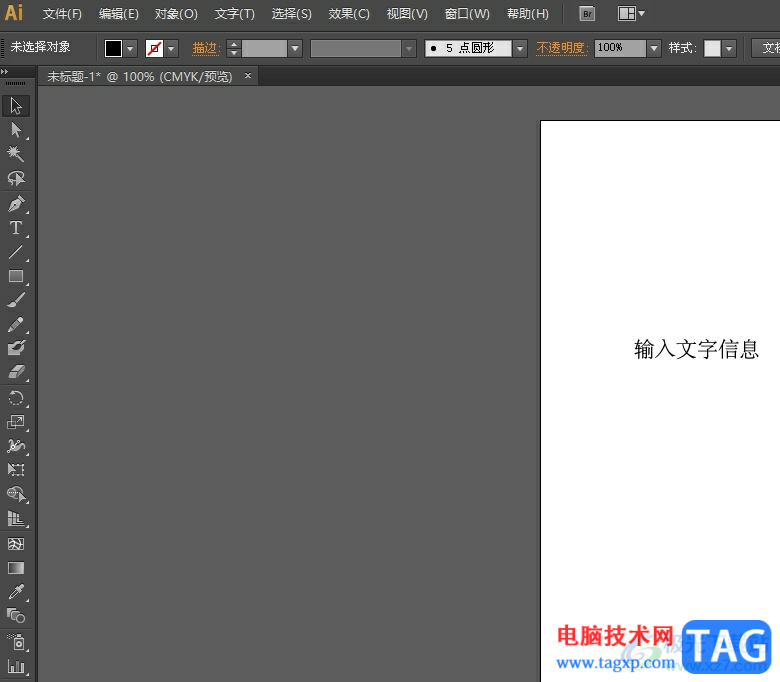Select the Eyedropper tool
Screen dimensions: 780x682
point(16,592)
